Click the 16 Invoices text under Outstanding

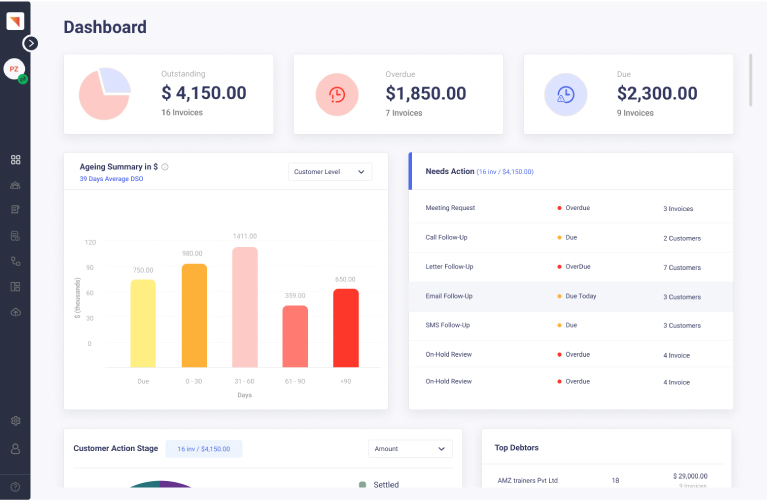point(182,113)
